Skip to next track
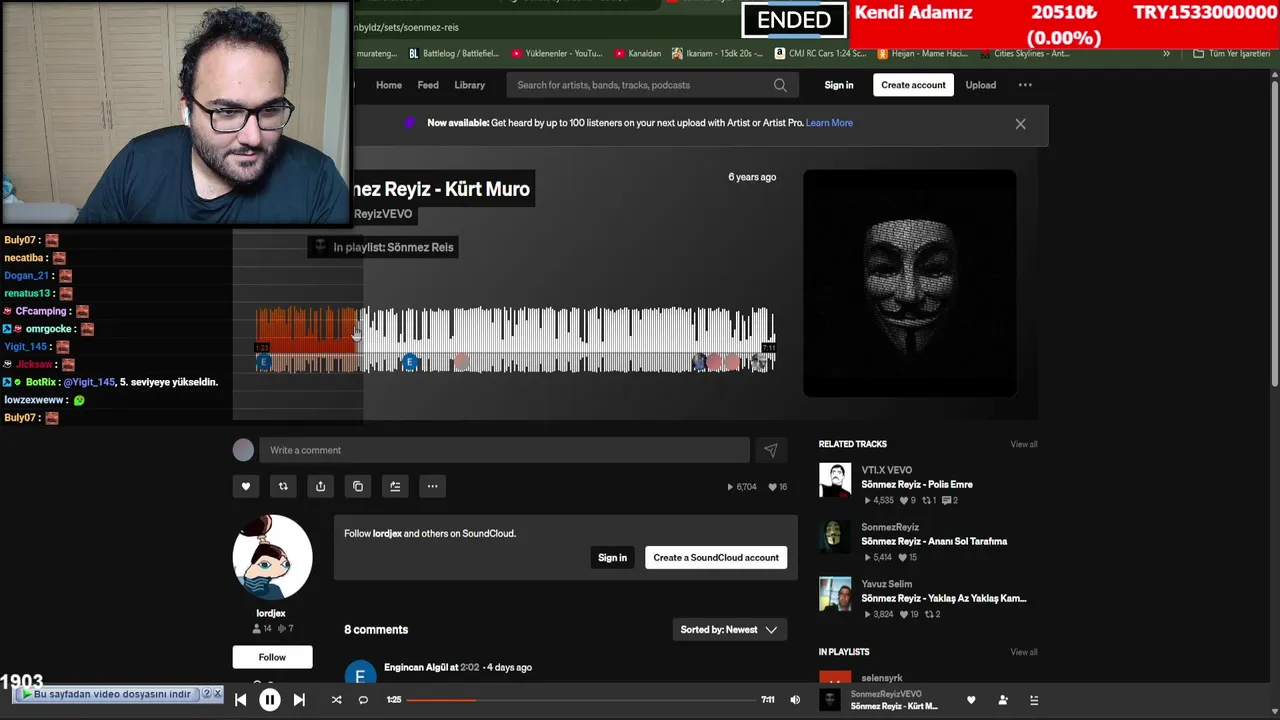The image size is (1280, 720). coord(299,700)
